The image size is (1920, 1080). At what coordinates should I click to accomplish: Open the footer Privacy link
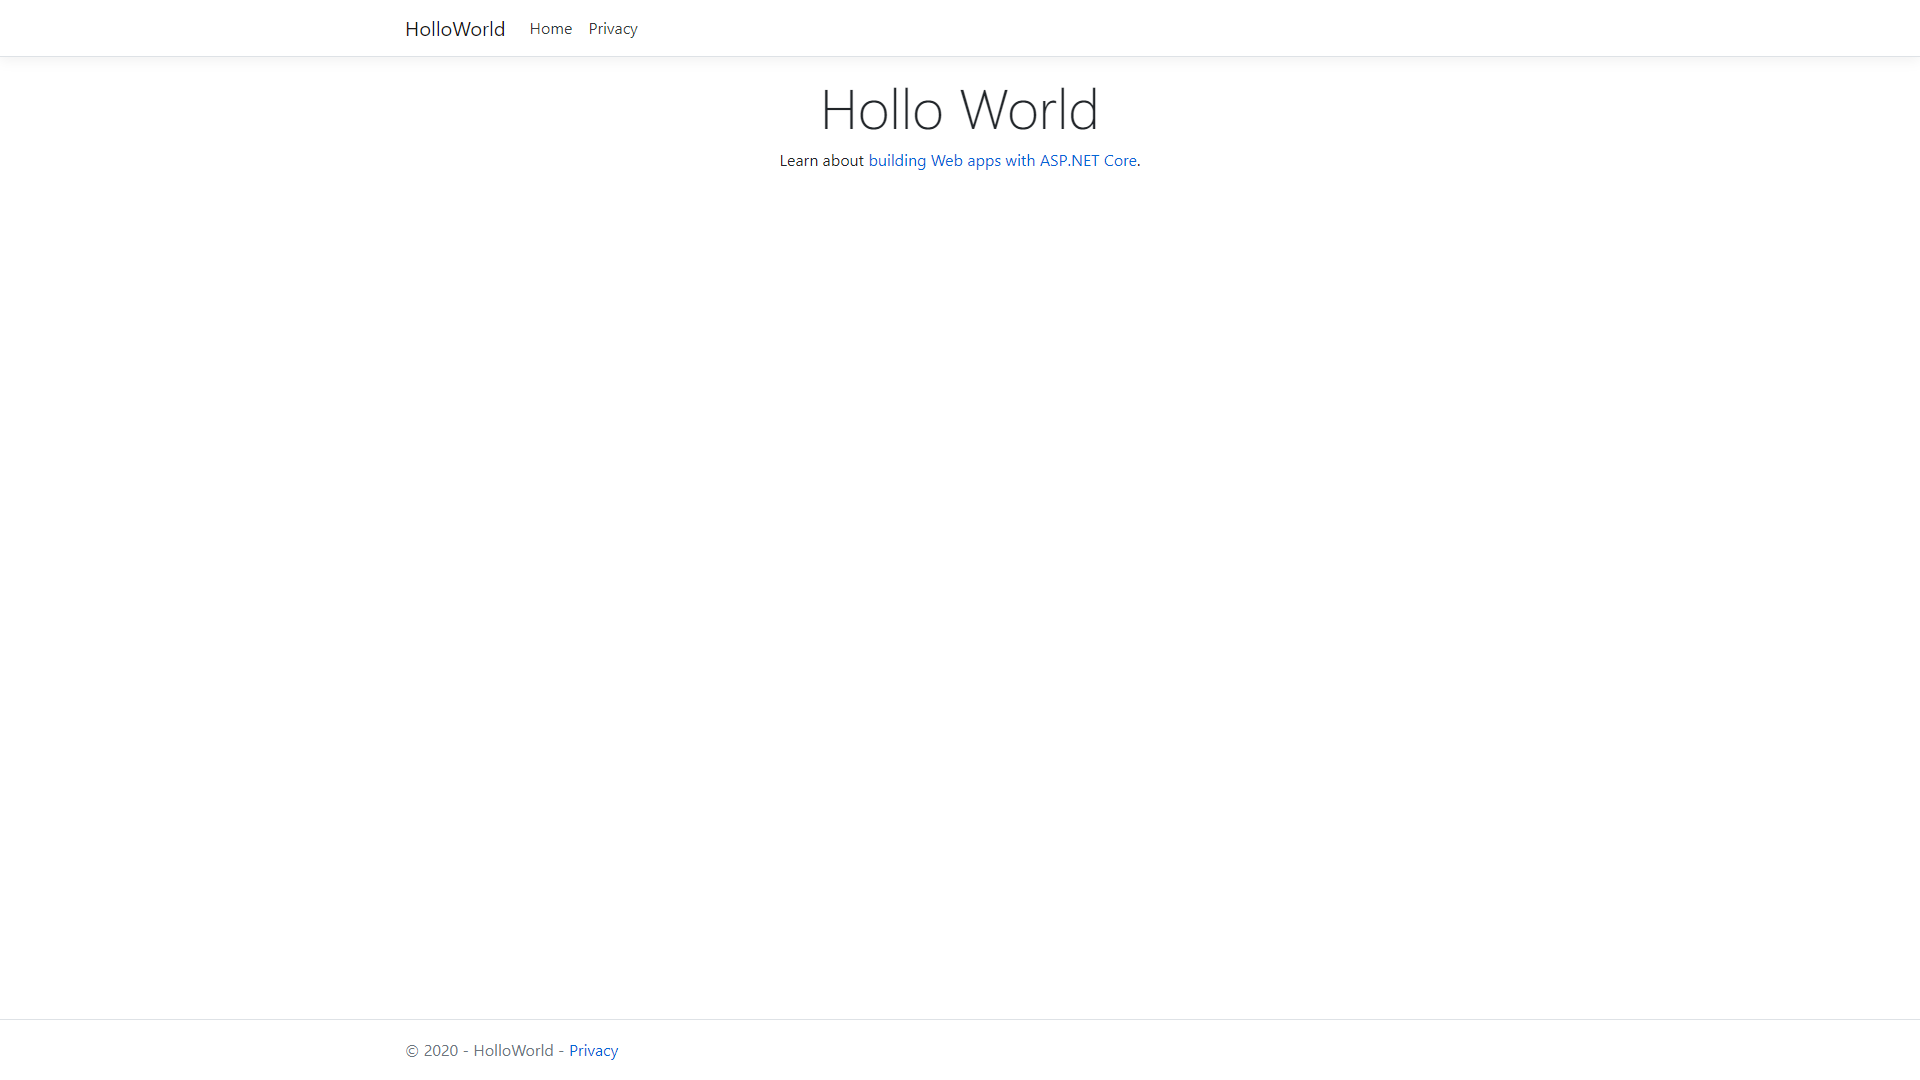point(593,1051)
